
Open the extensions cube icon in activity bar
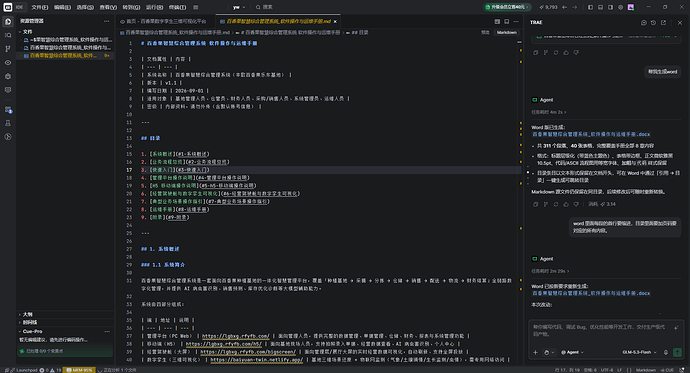(x=8, y=76)
